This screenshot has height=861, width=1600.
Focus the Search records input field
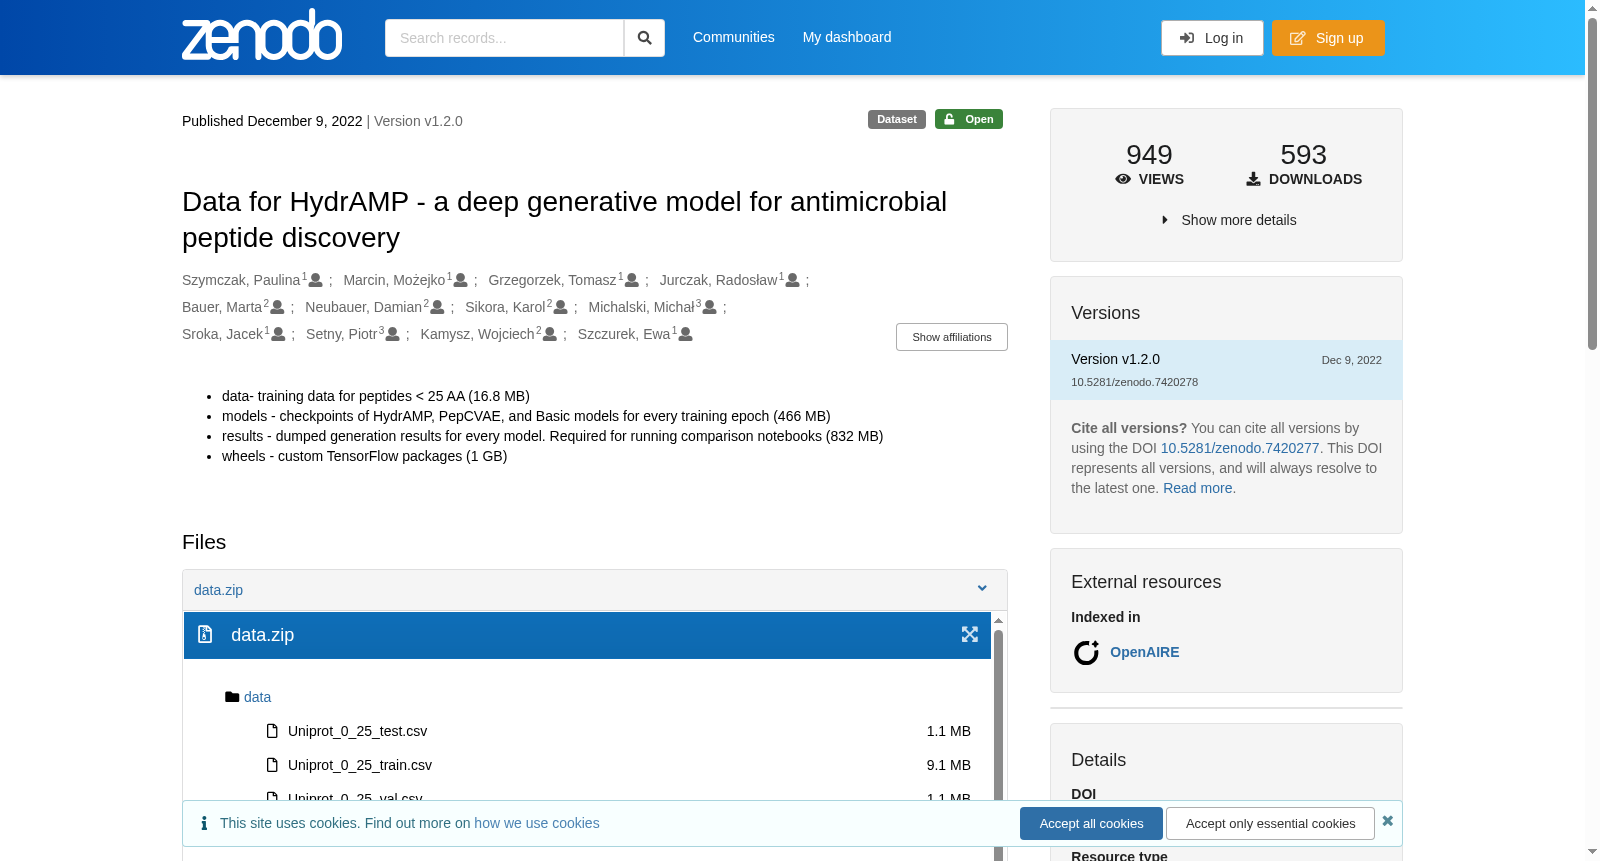(504, 38)
